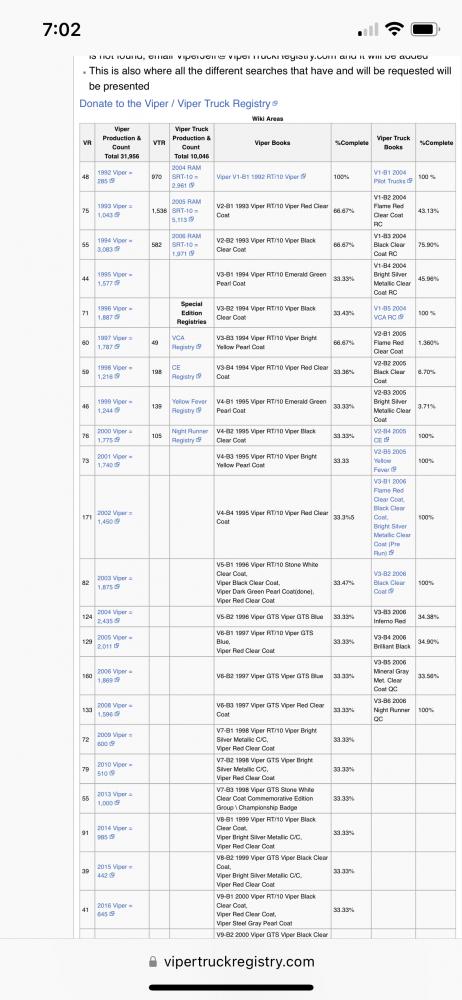This screenshot has height=1000, width=462.
Task: Open the 2015 Viper = 442 link
Action: [114, 871]
